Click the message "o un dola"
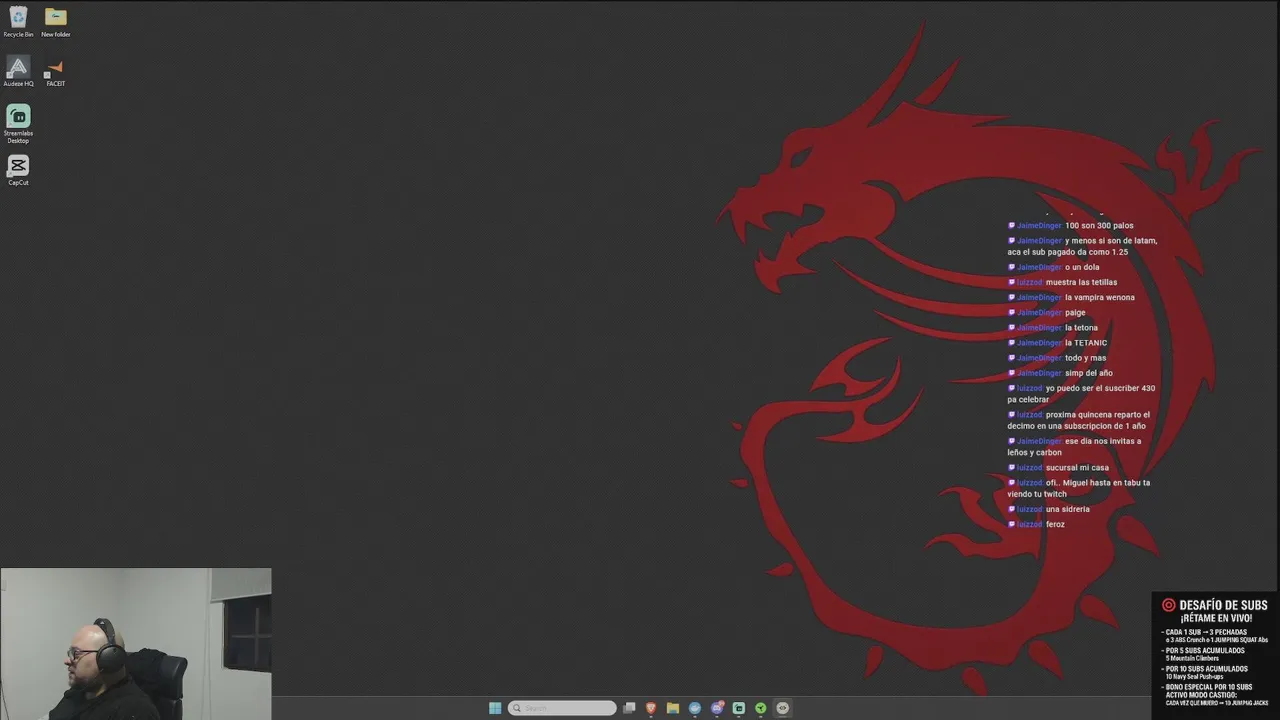The height and width of the screenshot is (720, 1280). coord(1082,267)
